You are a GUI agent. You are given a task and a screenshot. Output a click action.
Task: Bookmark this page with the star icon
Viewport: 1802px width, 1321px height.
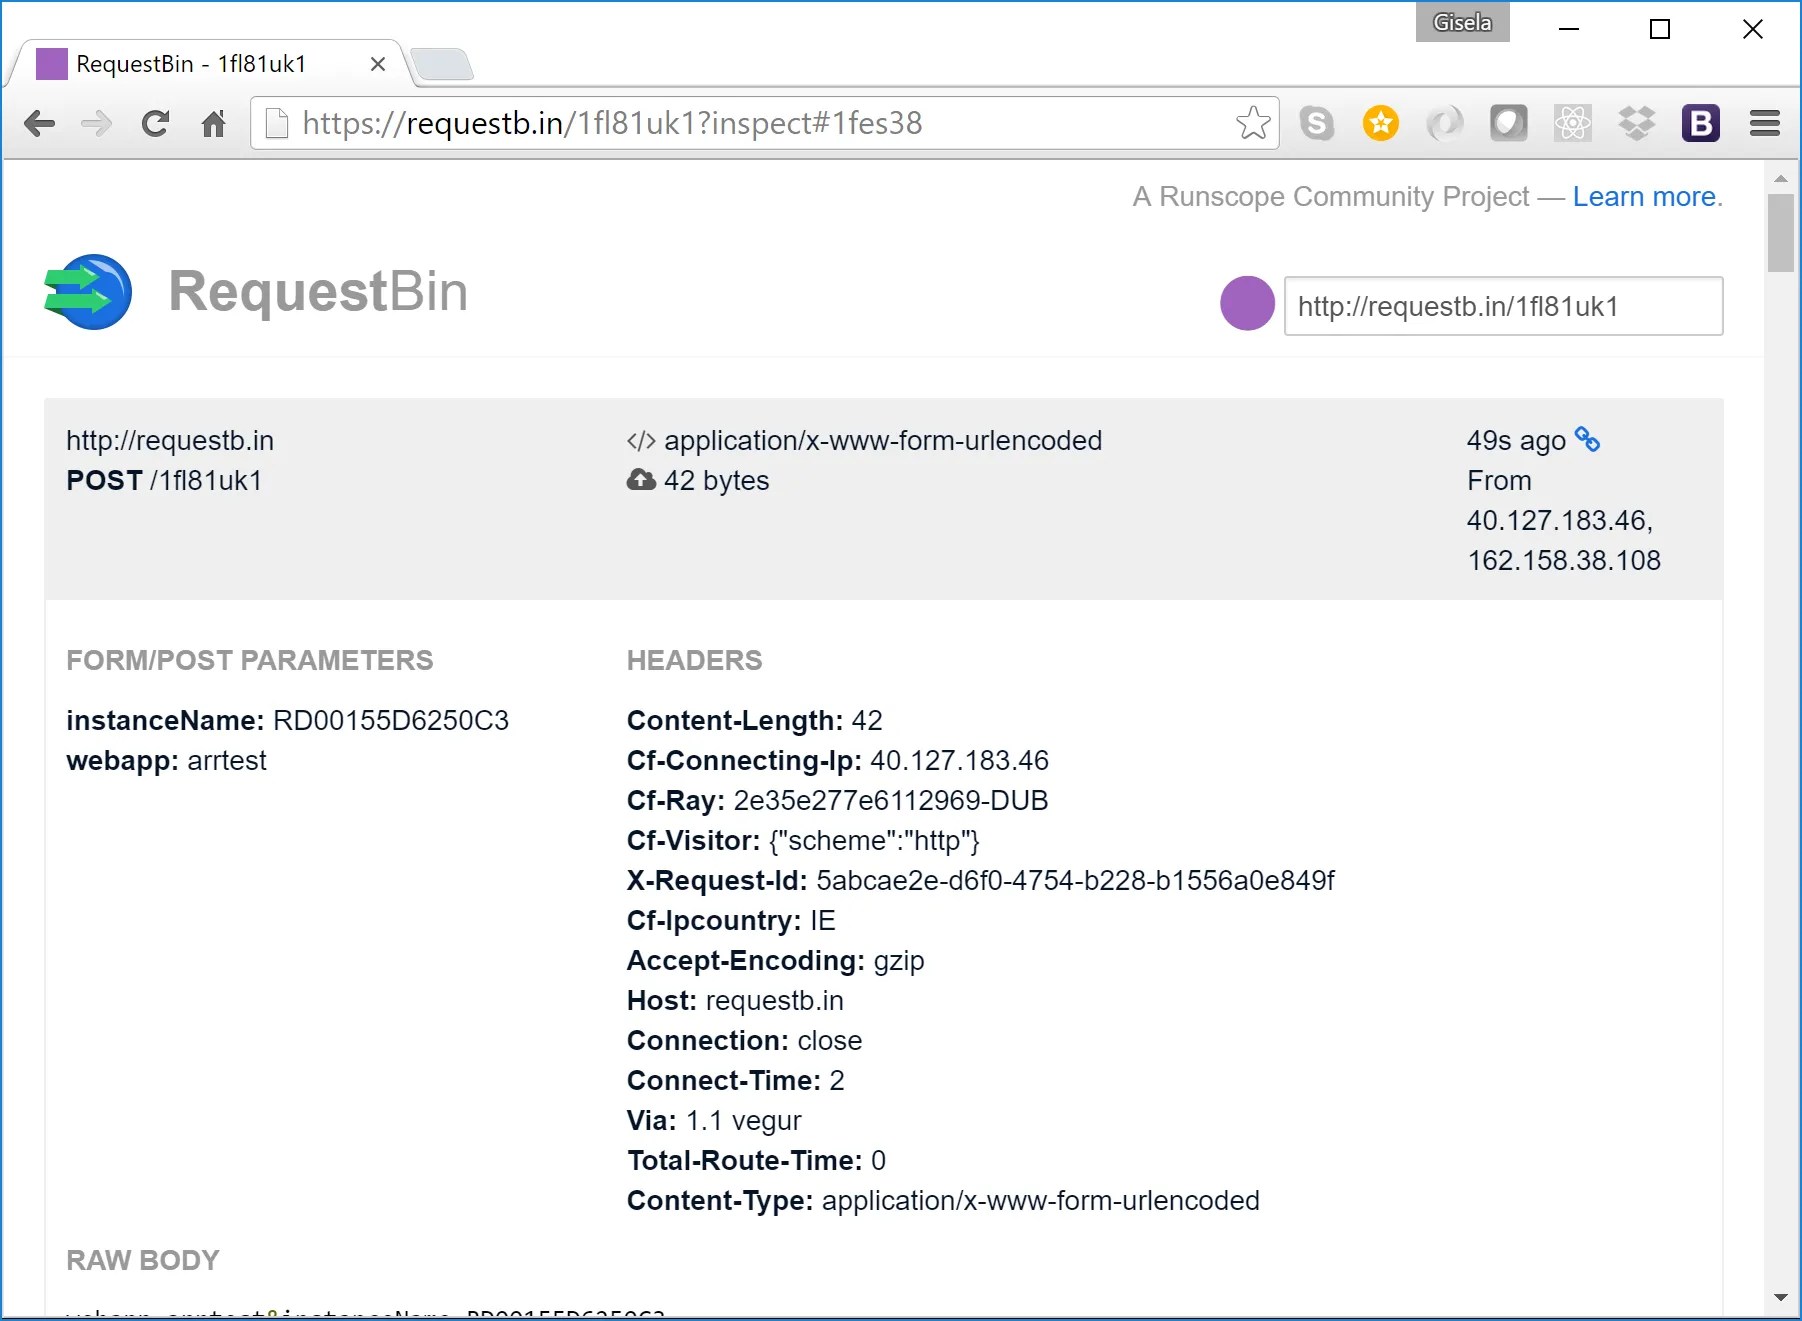click(x=1252, y=123)
